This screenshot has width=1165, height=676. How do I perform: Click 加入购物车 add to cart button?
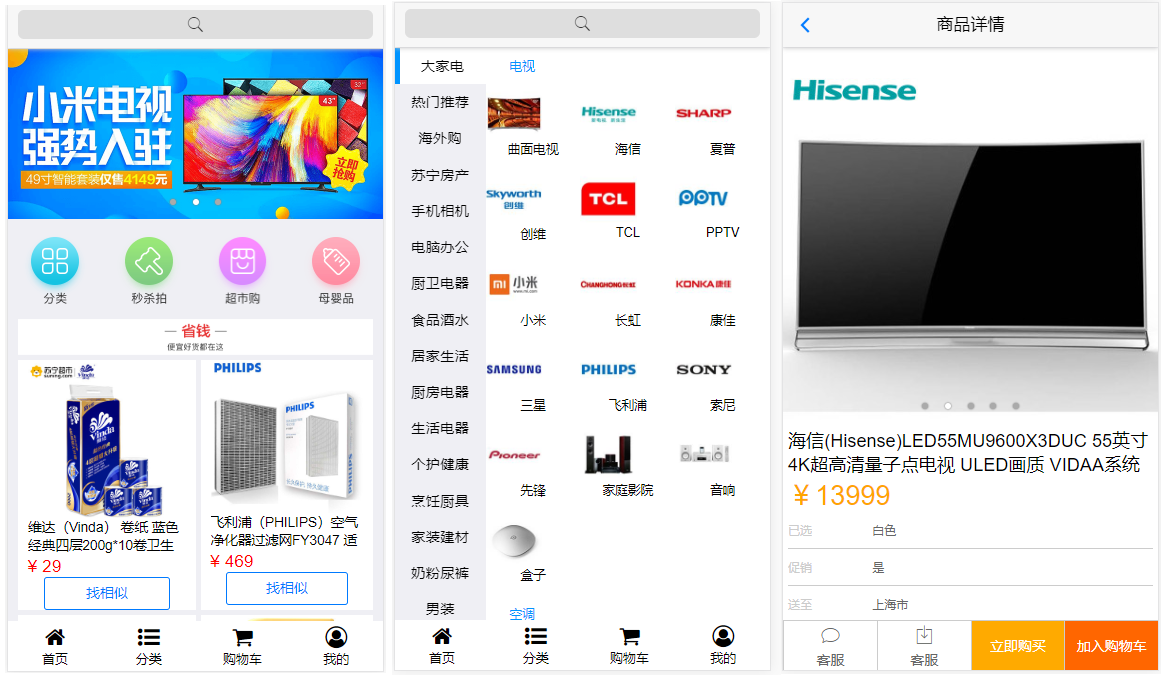pyautogui.click(x=1112, y=646)
